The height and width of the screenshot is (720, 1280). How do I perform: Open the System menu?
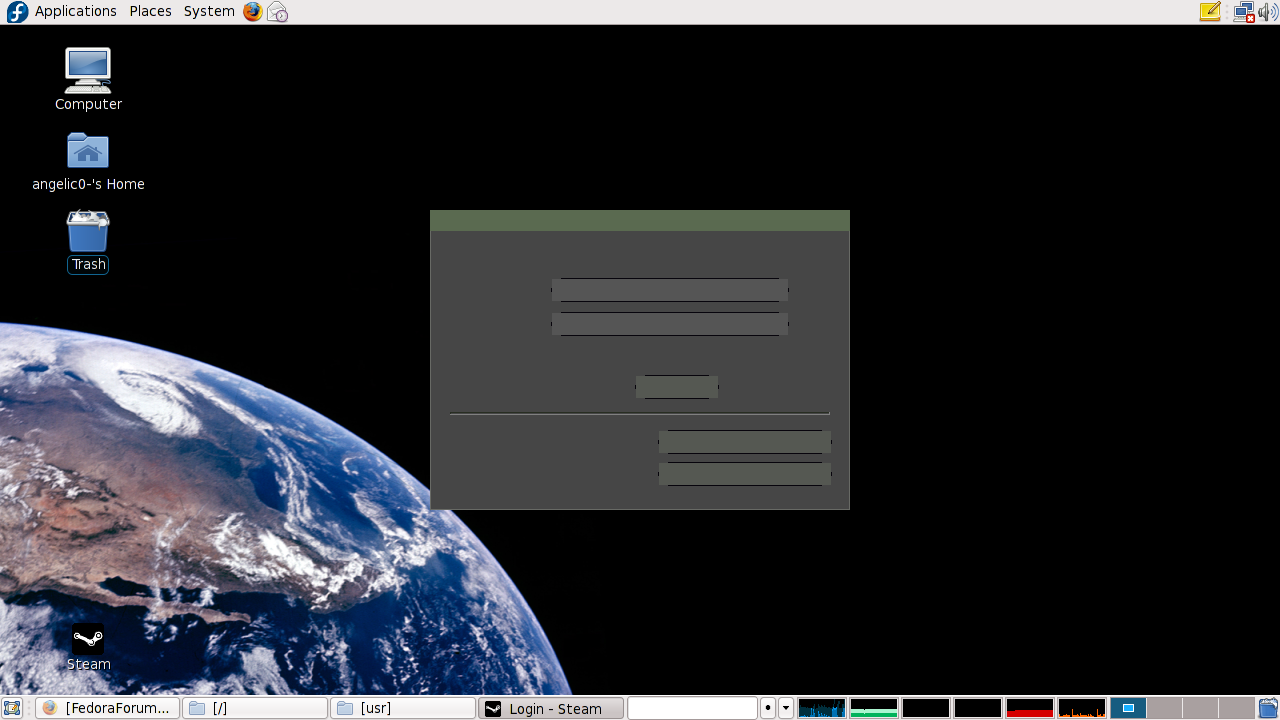[209, 11]
